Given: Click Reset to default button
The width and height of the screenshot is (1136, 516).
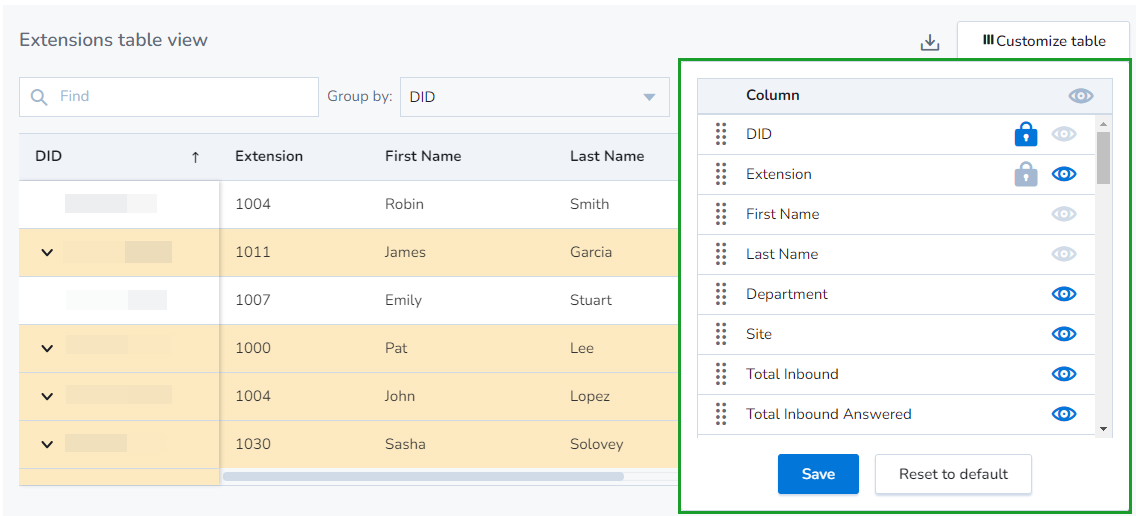Looking at the screenshot, I should 953,474.
